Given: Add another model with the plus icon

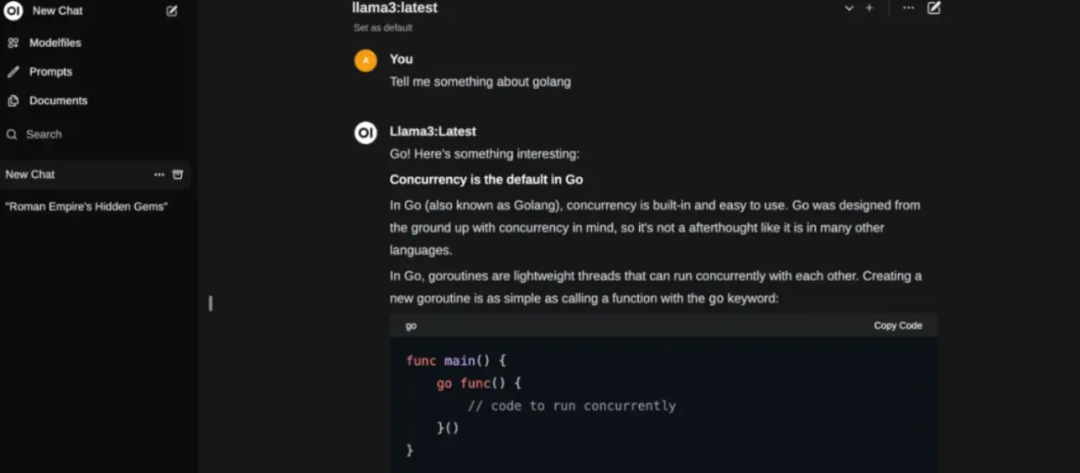Looking at the screenshot, I should [869, 8].
